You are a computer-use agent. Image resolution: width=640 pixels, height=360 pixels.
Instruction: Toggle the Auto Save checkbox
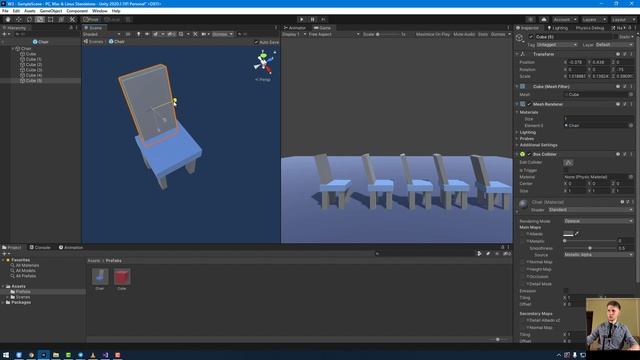click(x=256, y=42)
